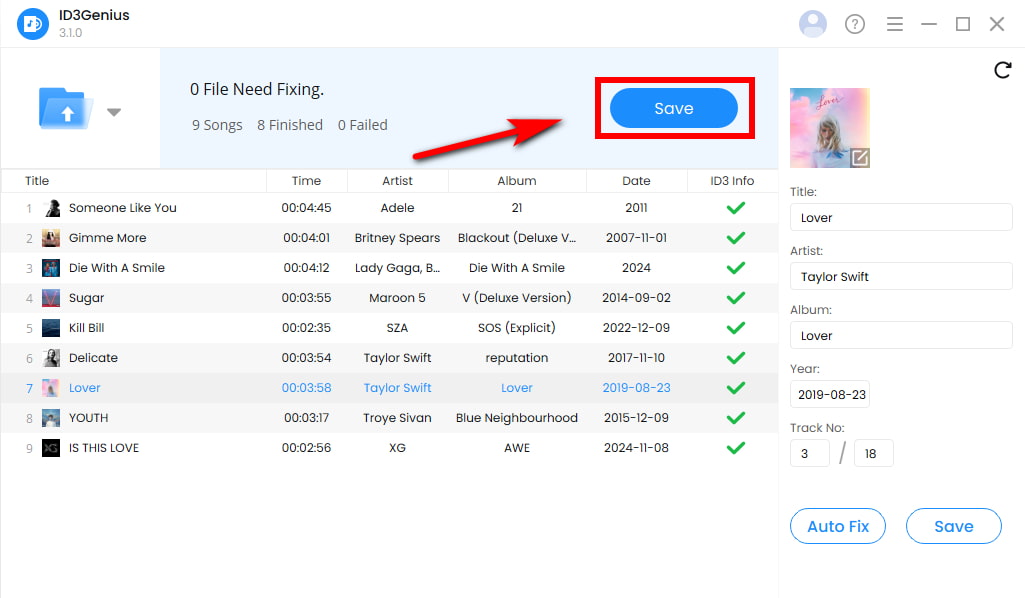
Task: Sort songs by Artist column header
Action: (397, 181)
